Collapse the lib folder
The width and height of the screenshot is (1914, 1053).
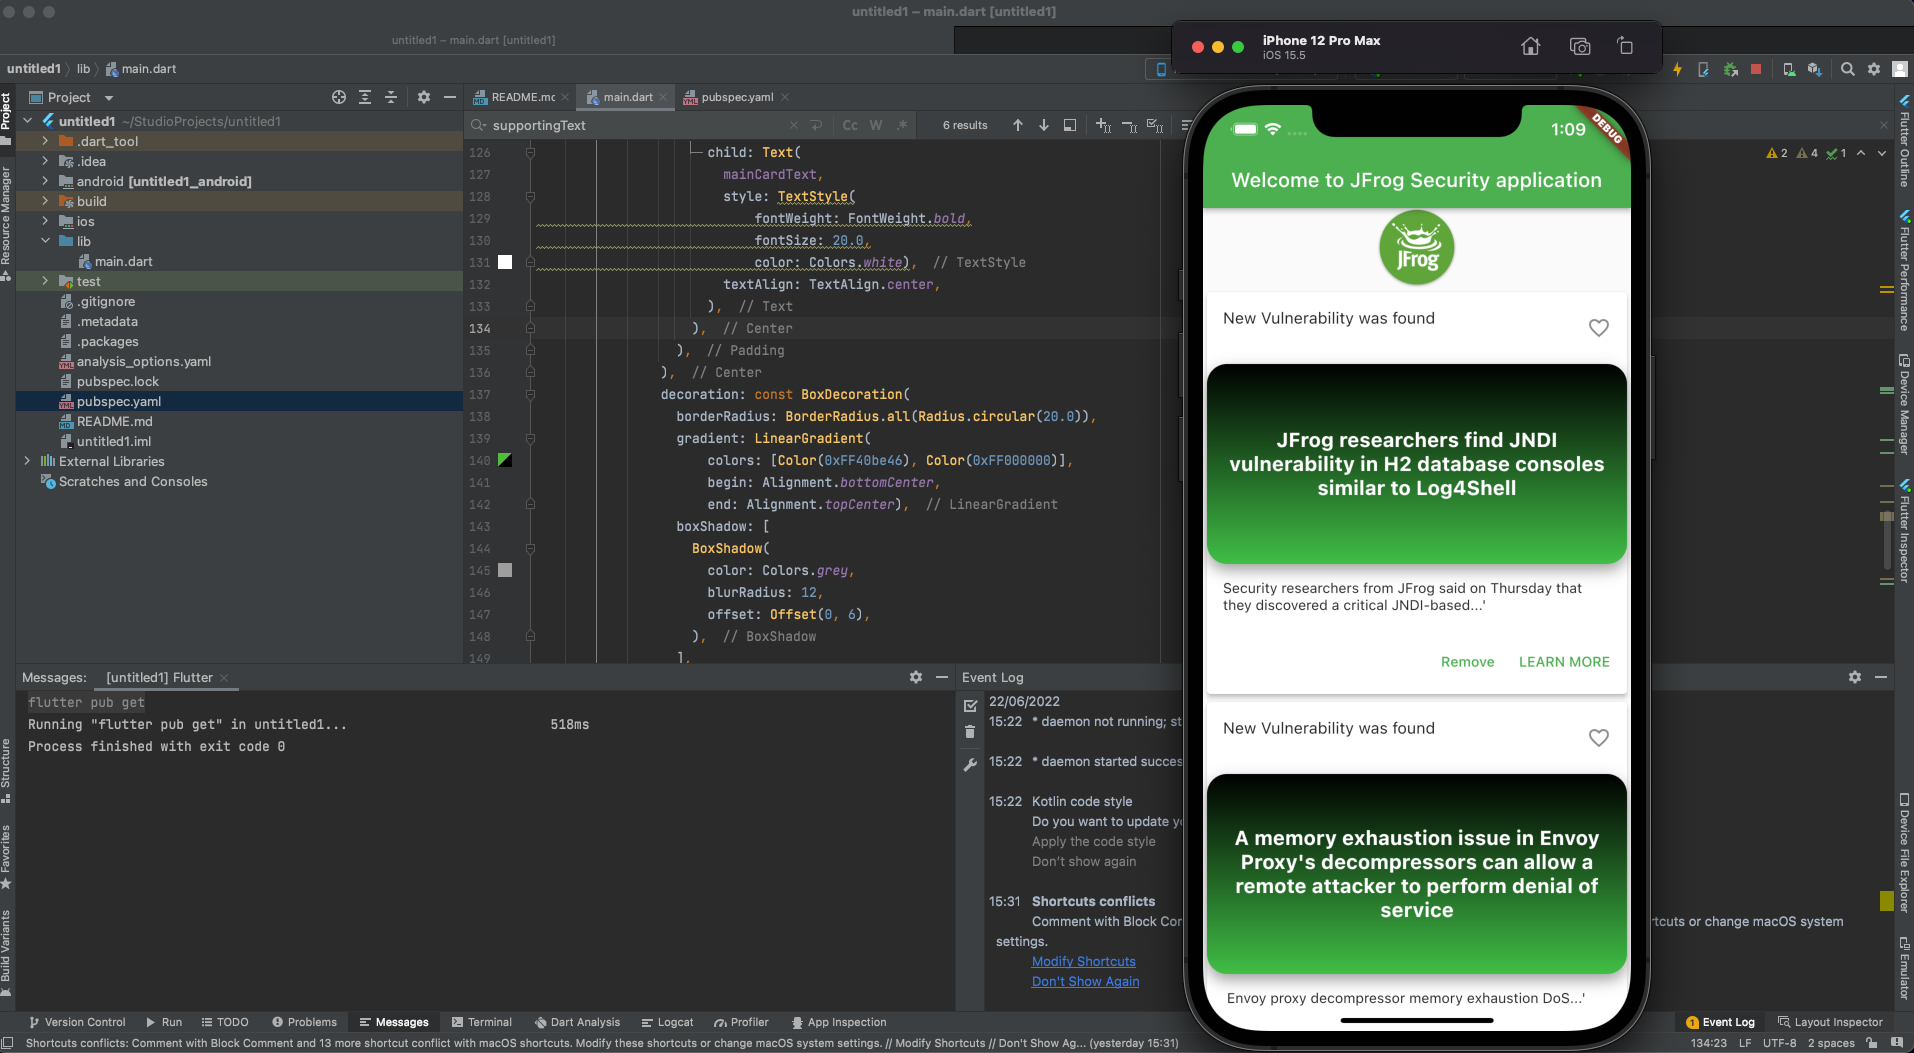[45, 241]
